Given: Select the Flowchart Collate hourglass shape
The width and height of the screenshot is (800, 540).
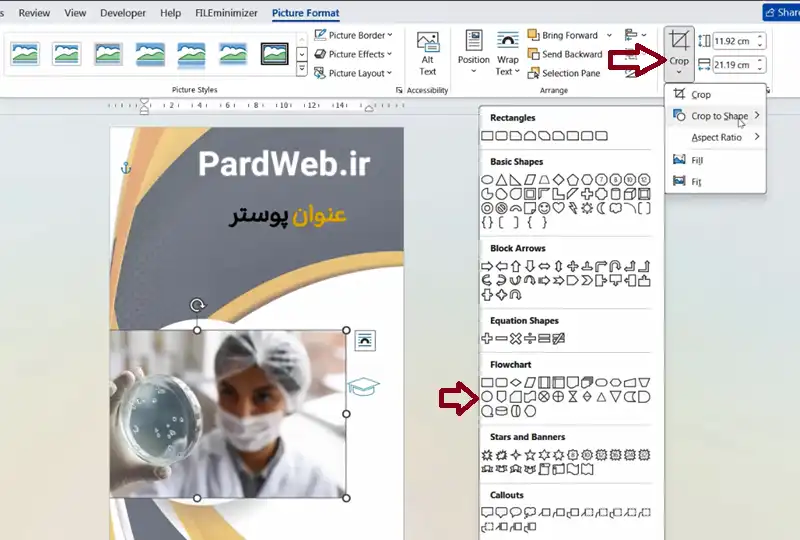Looking at the screenshot, I should (573, 397).
